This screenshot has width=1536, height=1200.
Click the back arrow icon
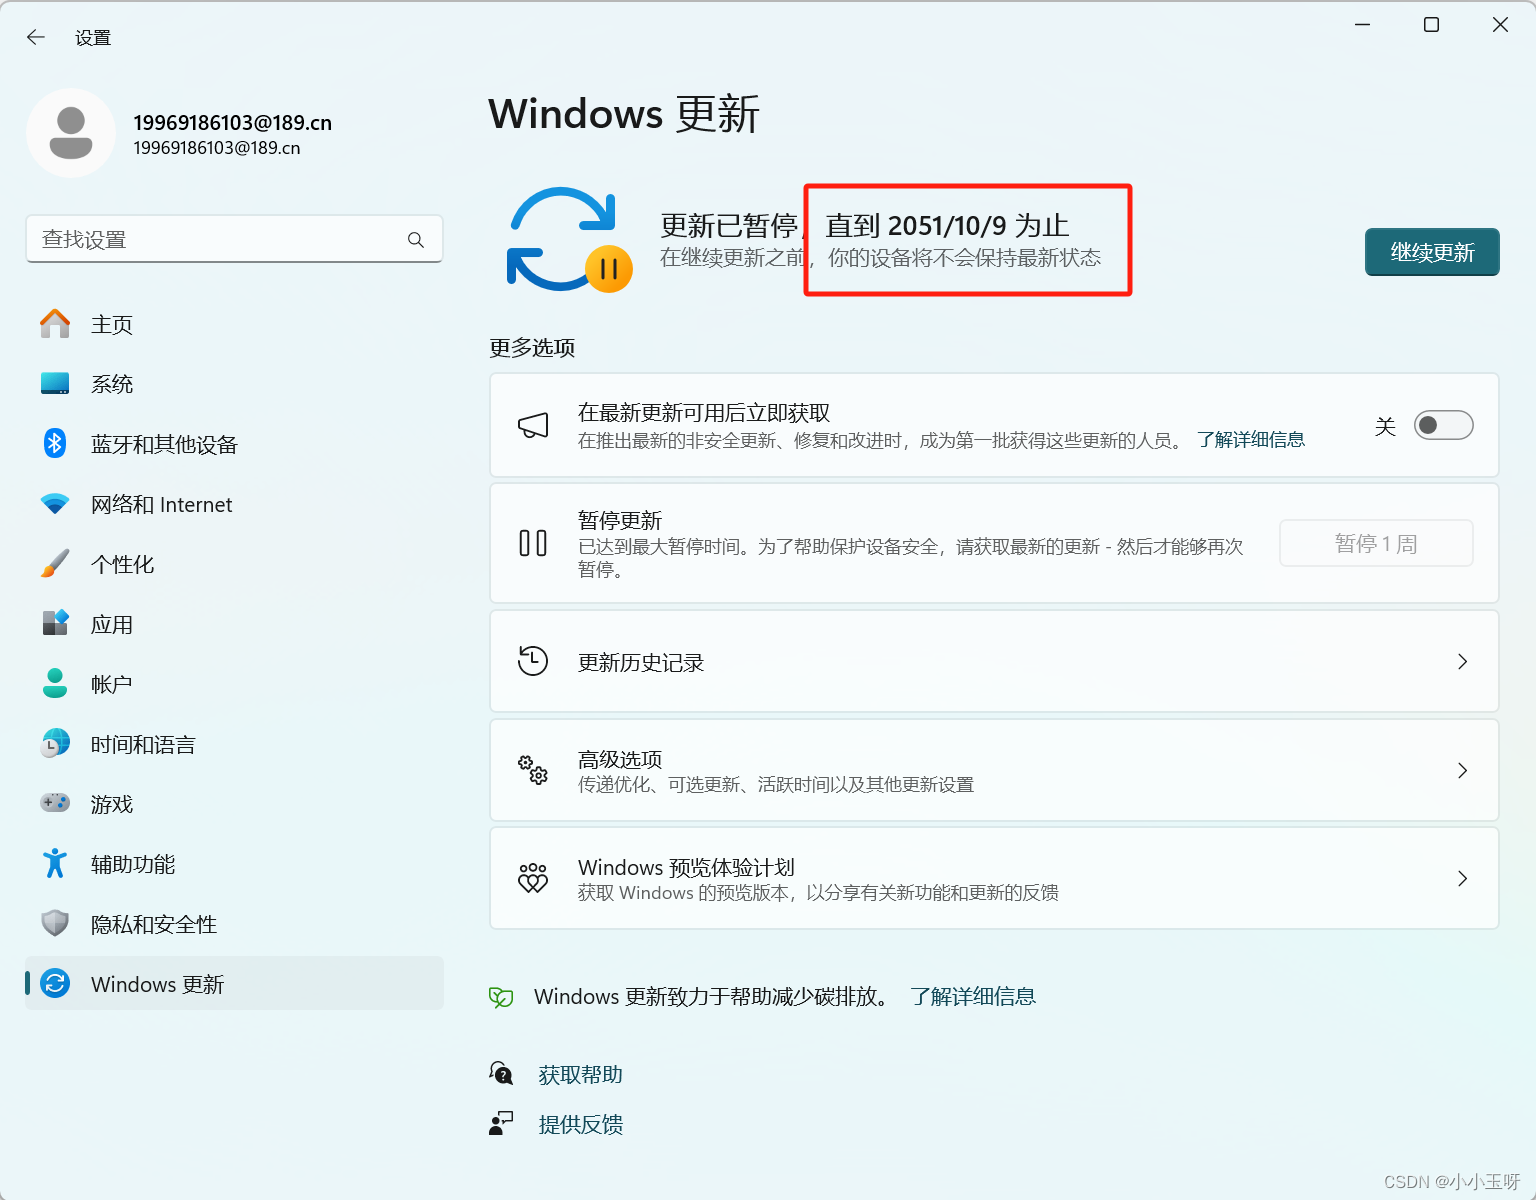coord(36,37)
